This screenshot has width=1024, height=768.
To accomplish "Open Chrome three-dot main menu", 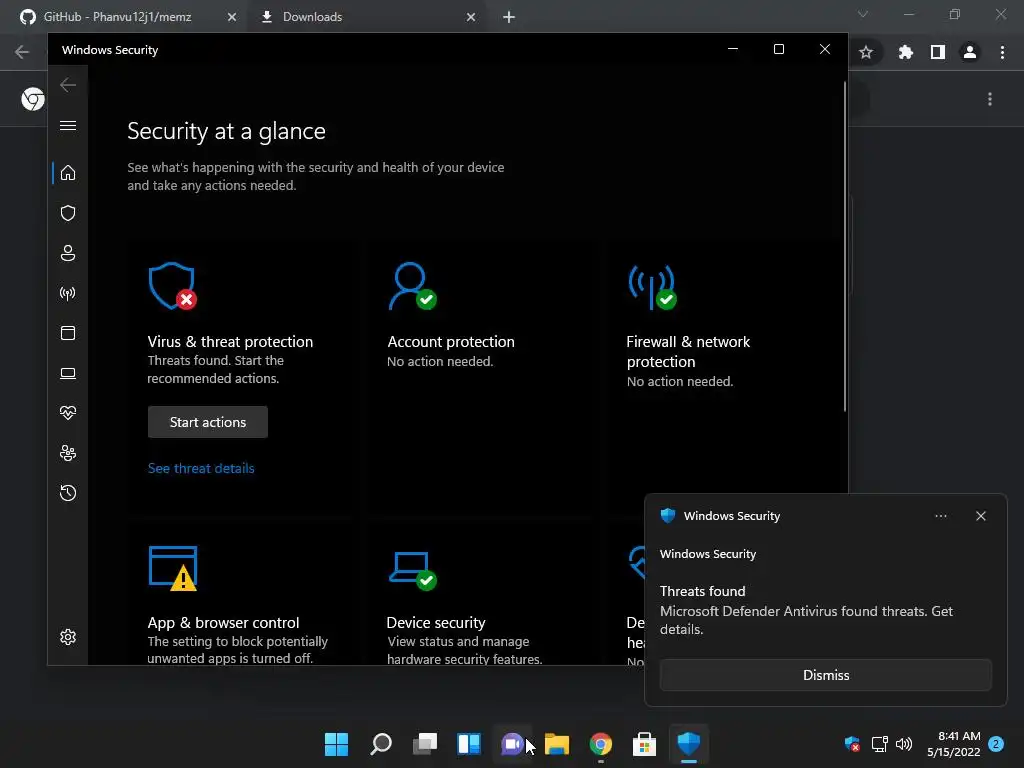I will tap(1002, 52).
